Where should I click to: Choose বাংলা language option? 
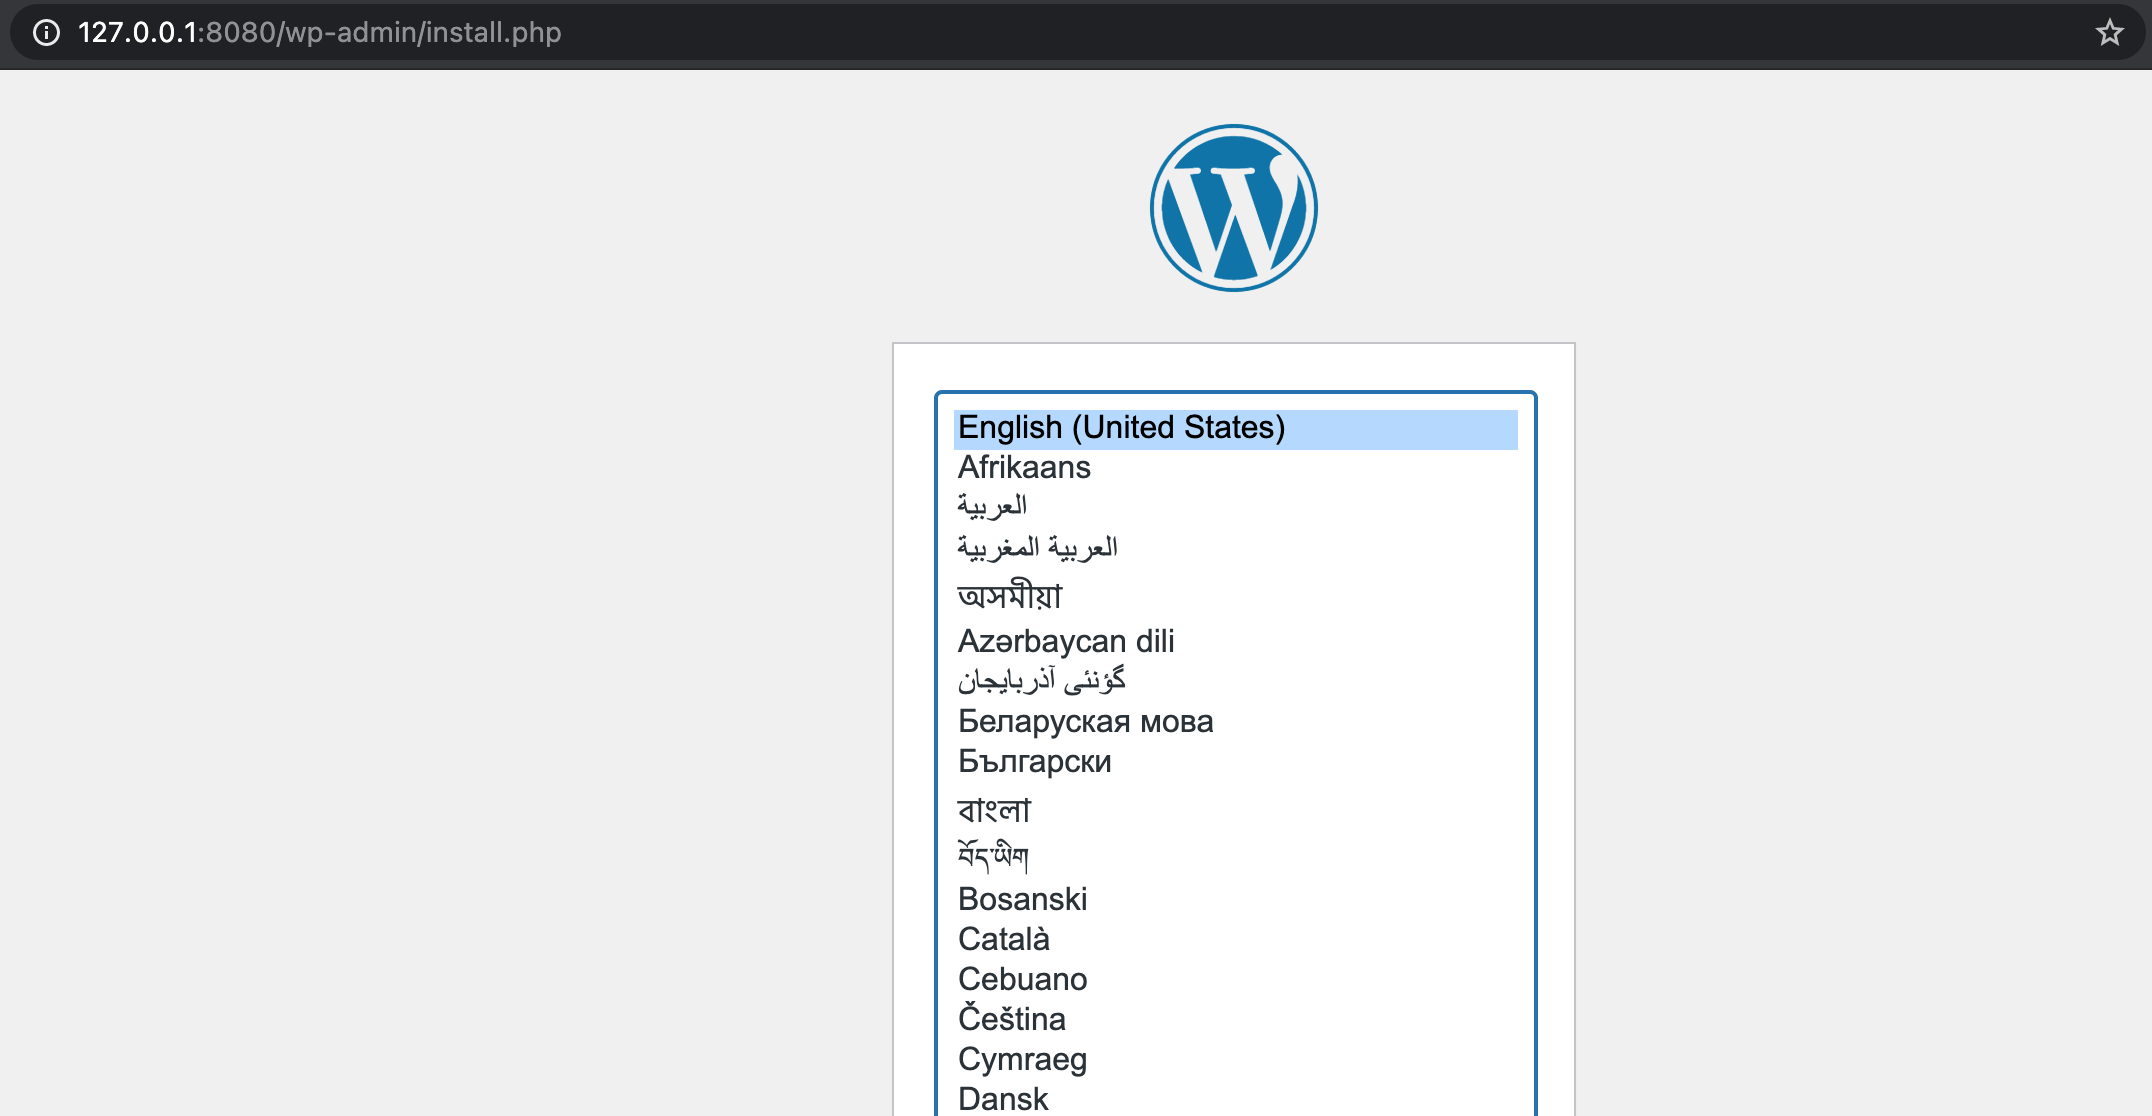(x=994, y=810)
